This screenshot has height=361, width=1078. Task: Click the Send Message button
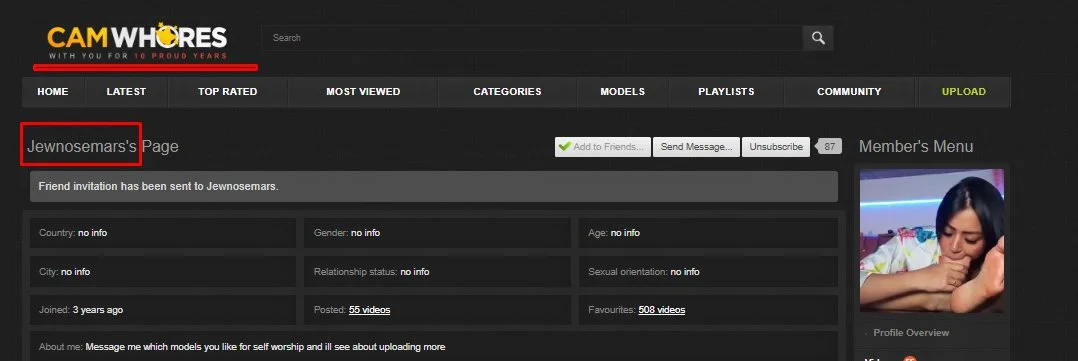(x=696, y=146)
